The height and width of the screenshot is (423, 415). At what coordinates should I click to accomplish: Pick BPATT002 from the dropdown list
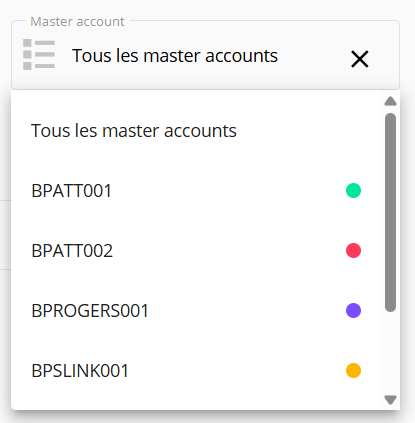pyautogui.click(x=196, y=250)
